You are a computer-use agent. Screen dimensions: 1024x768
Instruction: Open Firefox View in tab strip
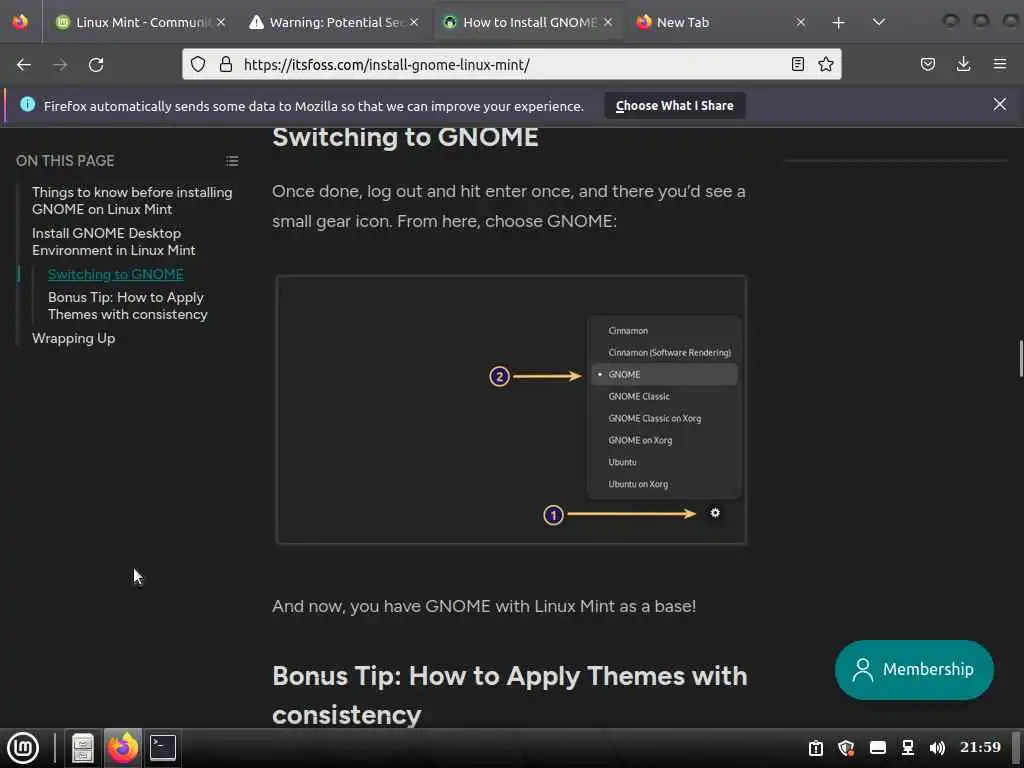click(x=20, y=22)
